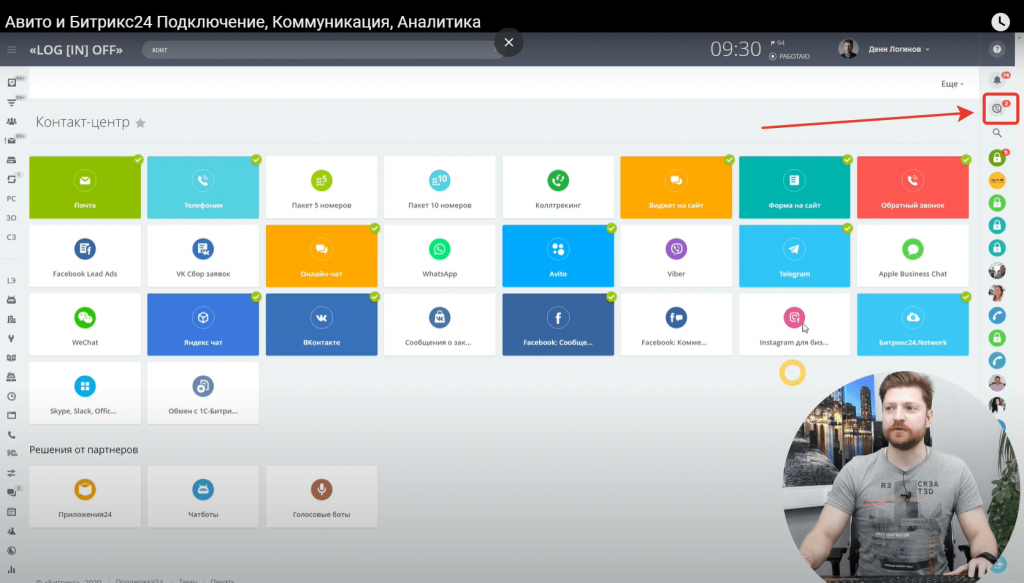Open the Apple Business Chat tile
This screenshot has height=583, width=1024.
click(x=912, y=256)
